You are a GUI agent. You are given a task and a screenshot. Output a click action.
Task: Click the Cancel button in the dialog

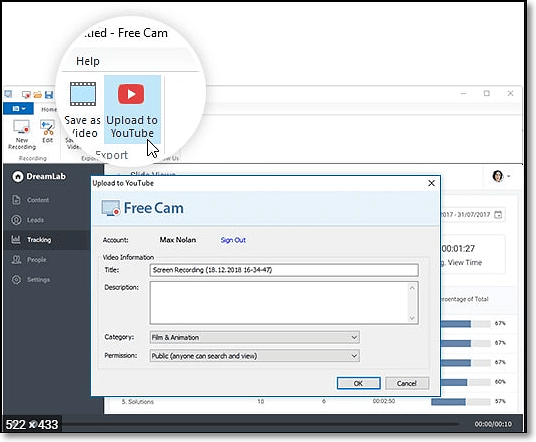coord(407,383)
